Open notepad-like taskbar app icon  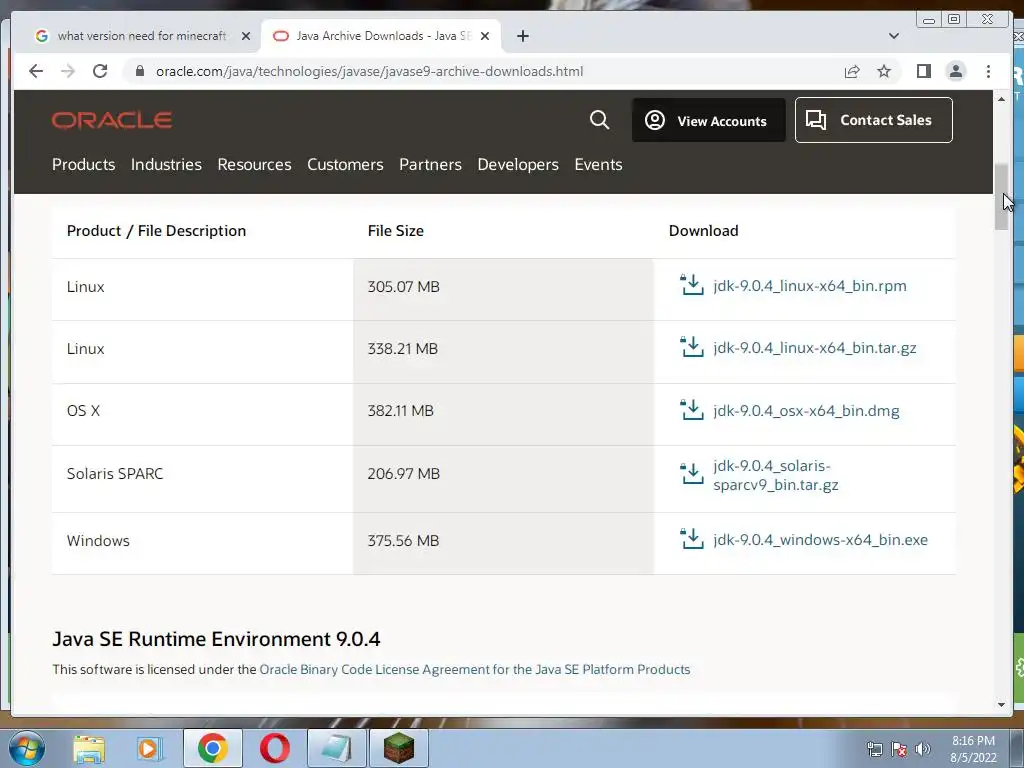point(337,748)
